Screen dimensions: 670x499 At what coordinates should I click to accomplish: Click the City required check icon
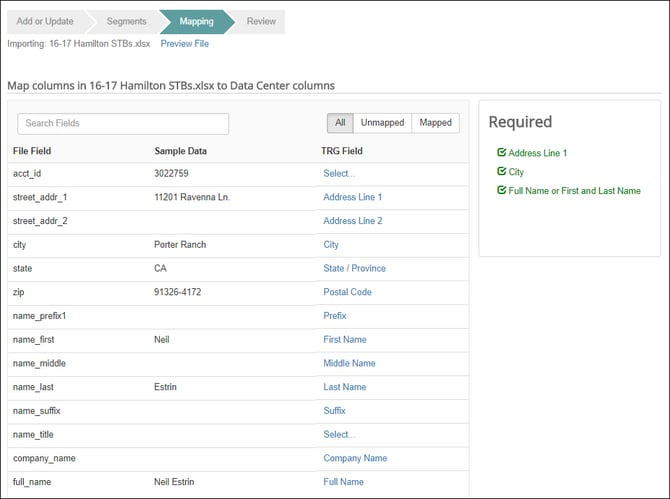pos(502,171)
